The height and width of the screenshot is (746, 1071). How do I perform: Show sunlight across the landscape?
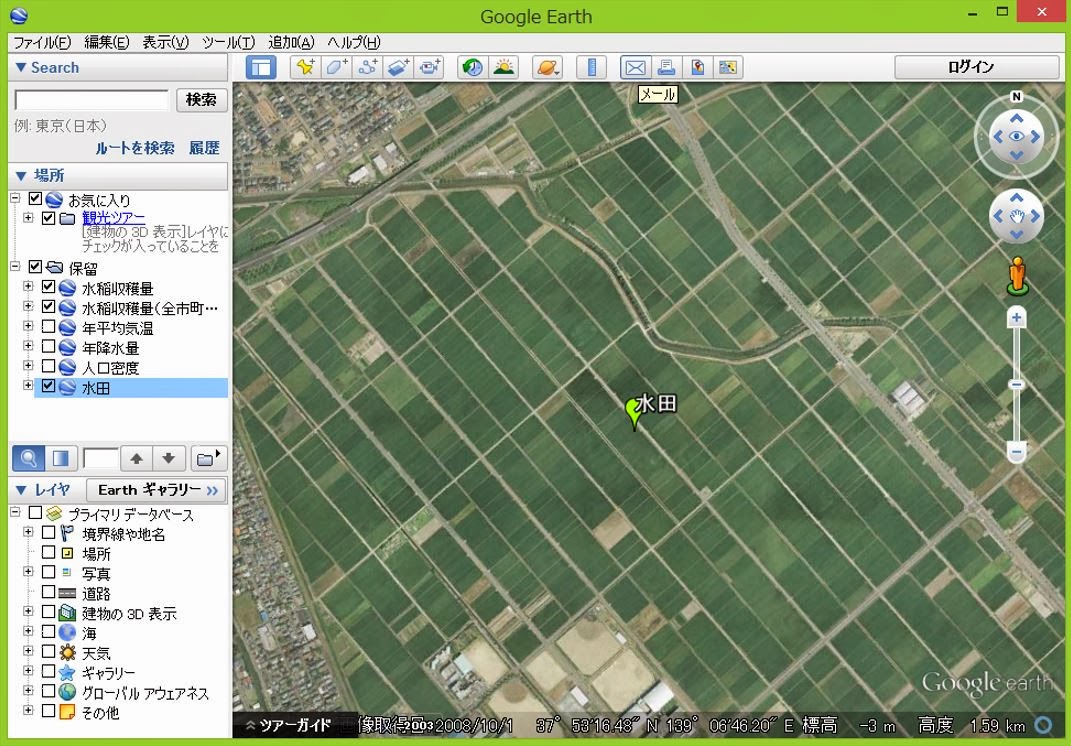click(x=503, y=67)
